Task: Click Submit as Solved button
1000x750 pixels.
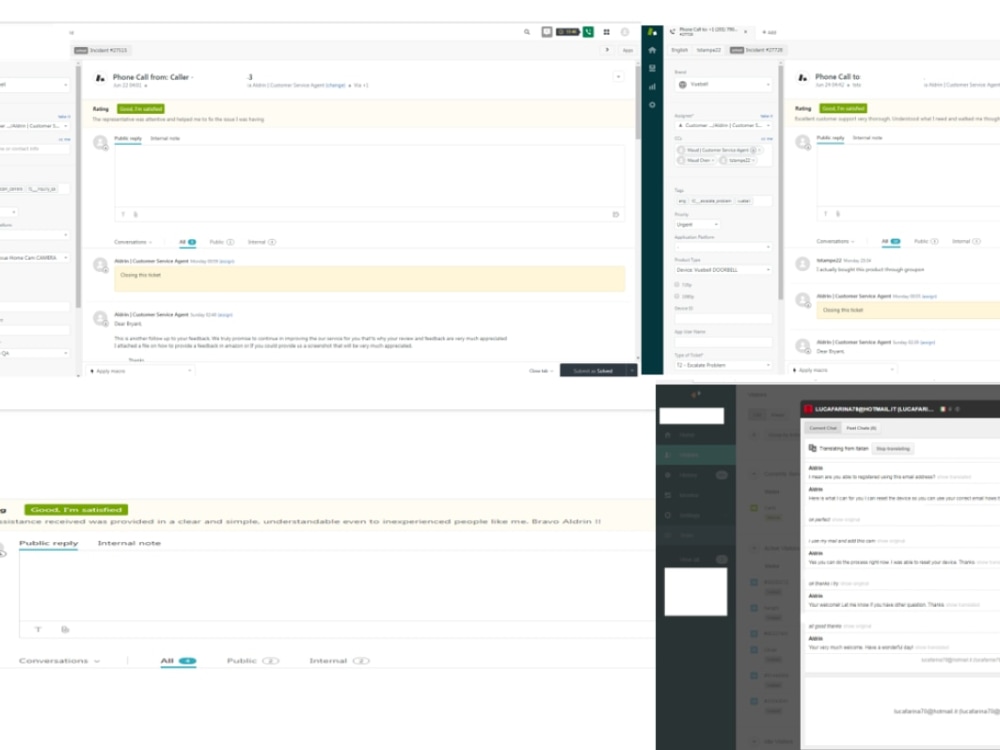Action: (x=593, y=371)
